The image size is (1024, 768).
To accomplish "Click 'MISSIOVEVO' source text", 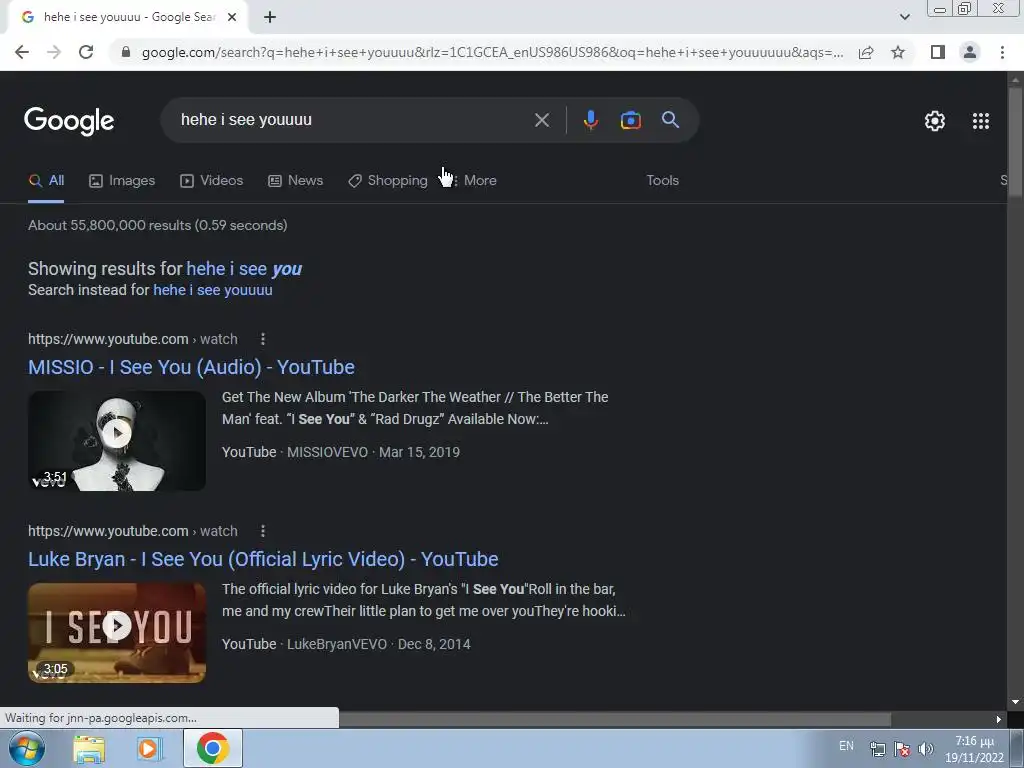I will (x=328, y=452).
